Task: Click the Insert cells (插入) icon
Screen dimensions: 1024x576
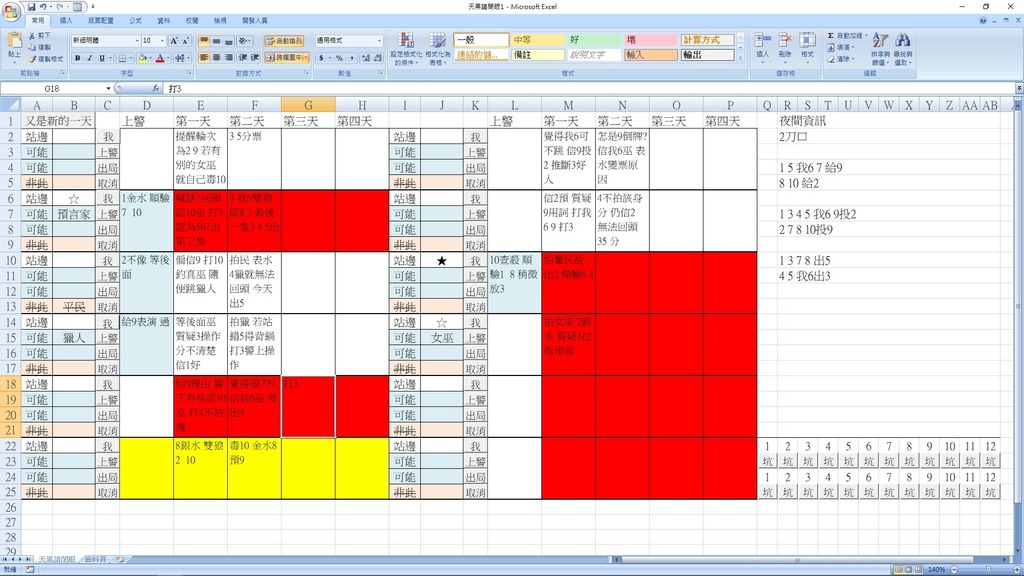Action: pos(762,40)
